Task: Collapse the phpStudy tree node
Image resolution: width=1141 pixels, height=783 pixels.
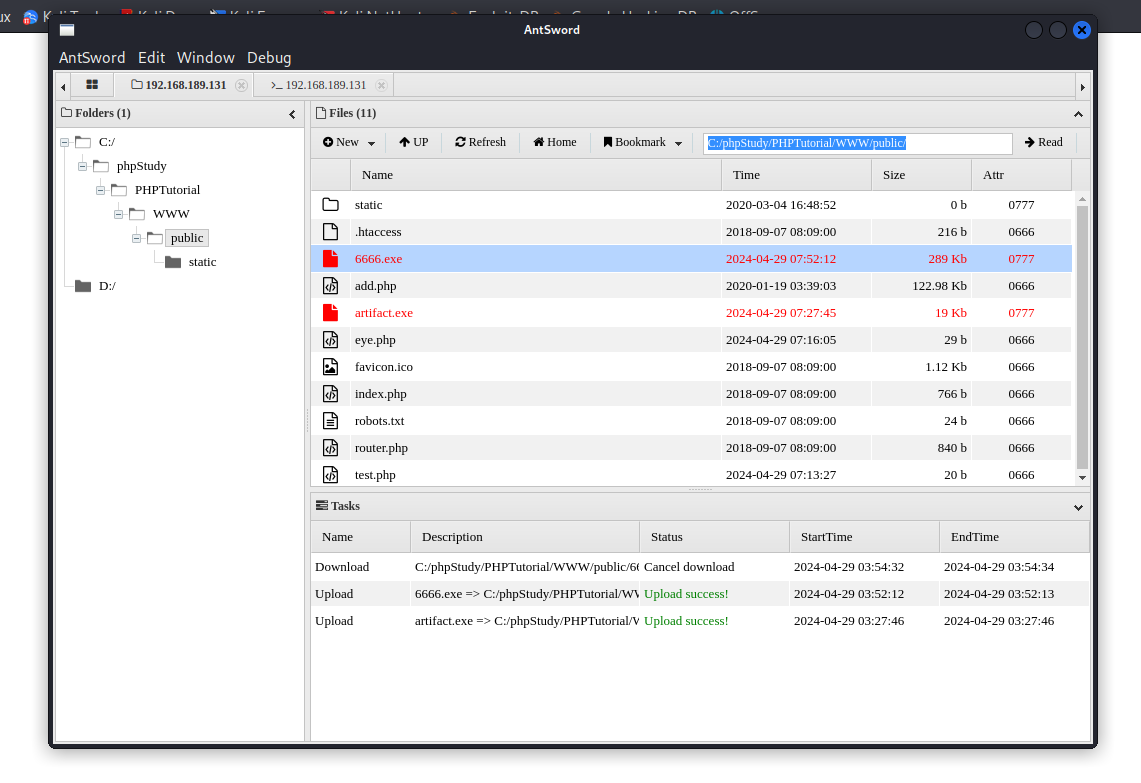Action: coord(82,167)
